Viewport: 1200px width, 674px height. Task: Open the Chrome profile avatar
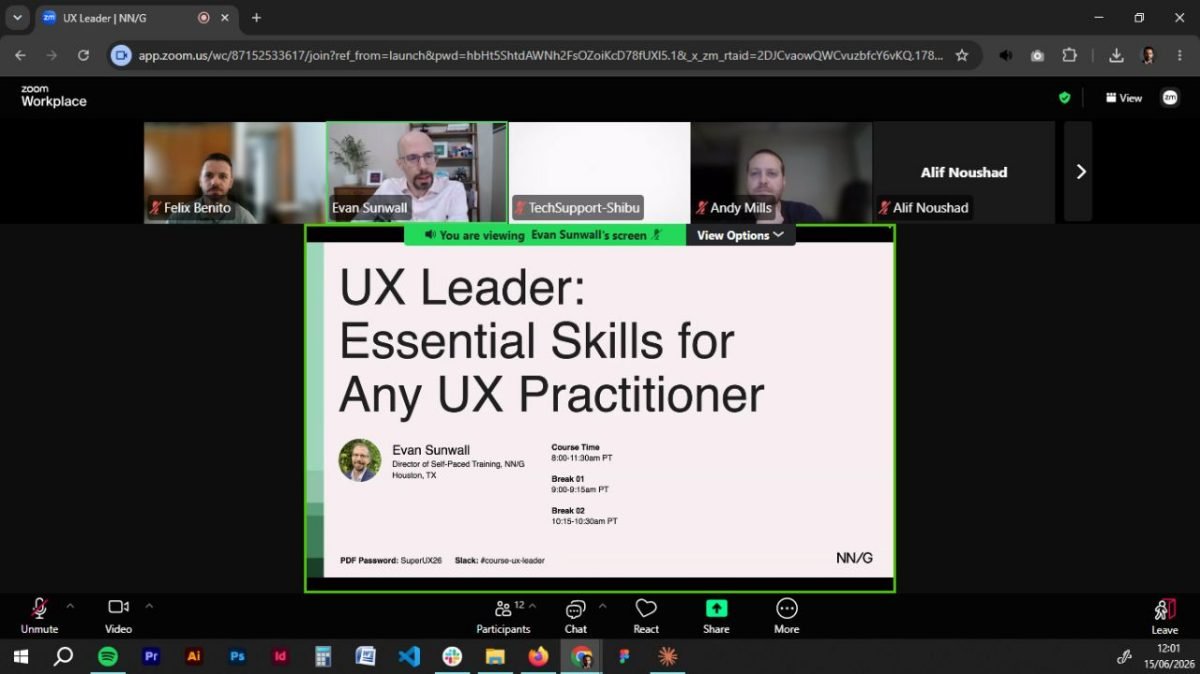coord(1148,56)
